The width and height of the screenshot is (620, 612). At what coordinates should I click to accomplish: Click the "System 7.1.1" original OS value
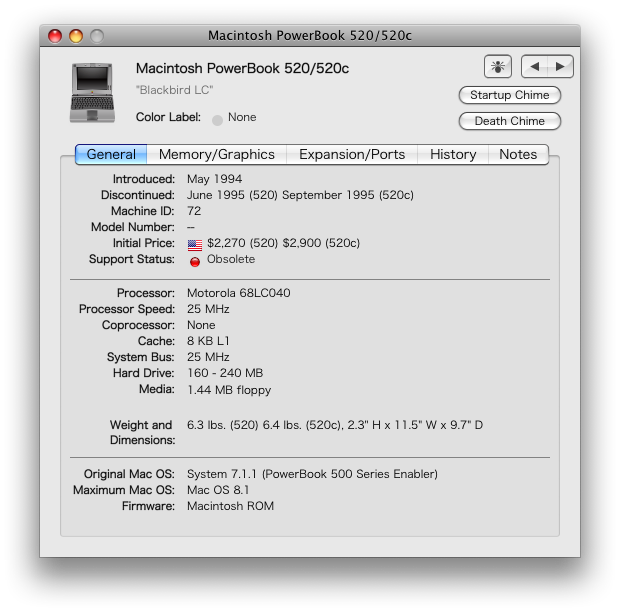pyautogui.click(x=222, y=474)
